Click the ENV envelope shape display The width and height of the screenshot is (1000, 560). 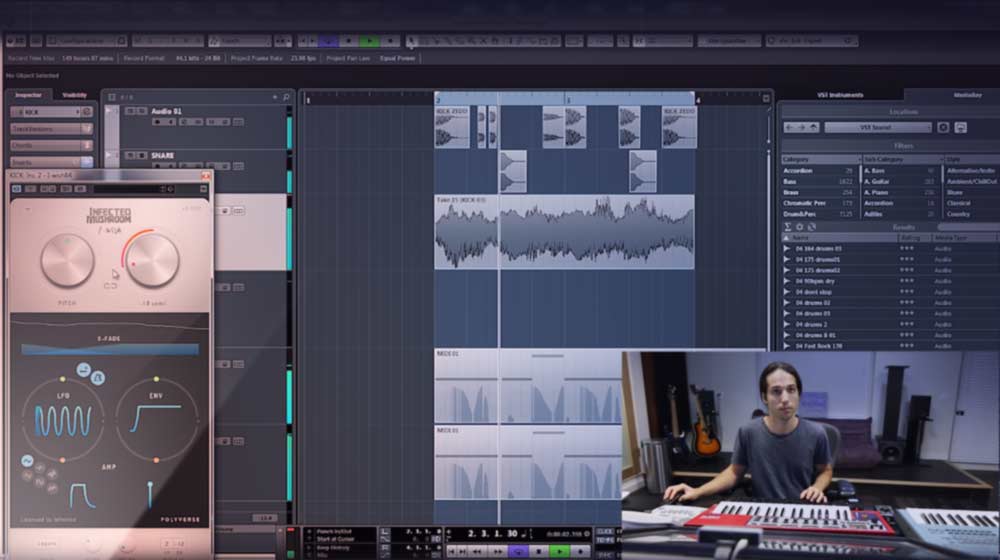155,417
